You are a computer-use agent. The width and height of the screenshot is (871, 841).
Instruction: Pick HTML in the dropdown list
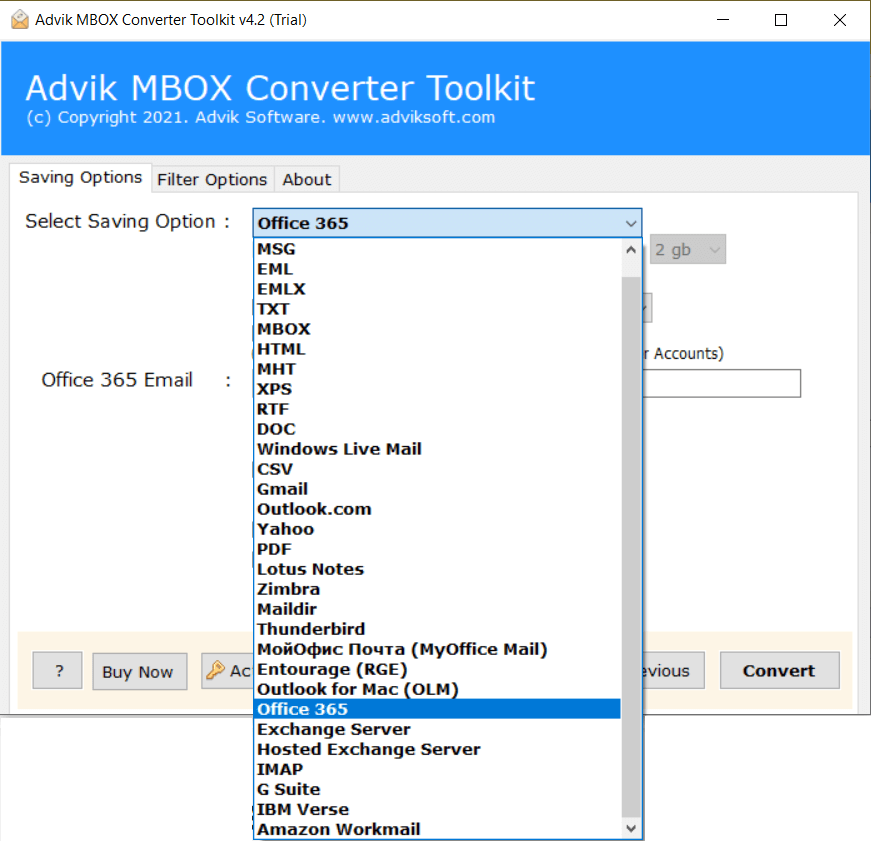pyautogui.click(x=437, y=349)
